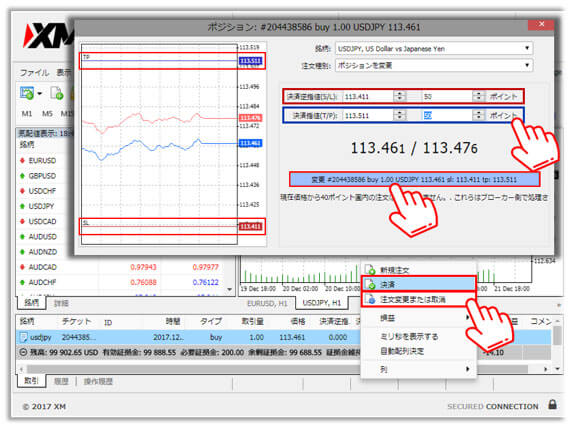Click the secured connection padlock icon
The height and width of the screenshot is (429, 570).
[553, 404]
